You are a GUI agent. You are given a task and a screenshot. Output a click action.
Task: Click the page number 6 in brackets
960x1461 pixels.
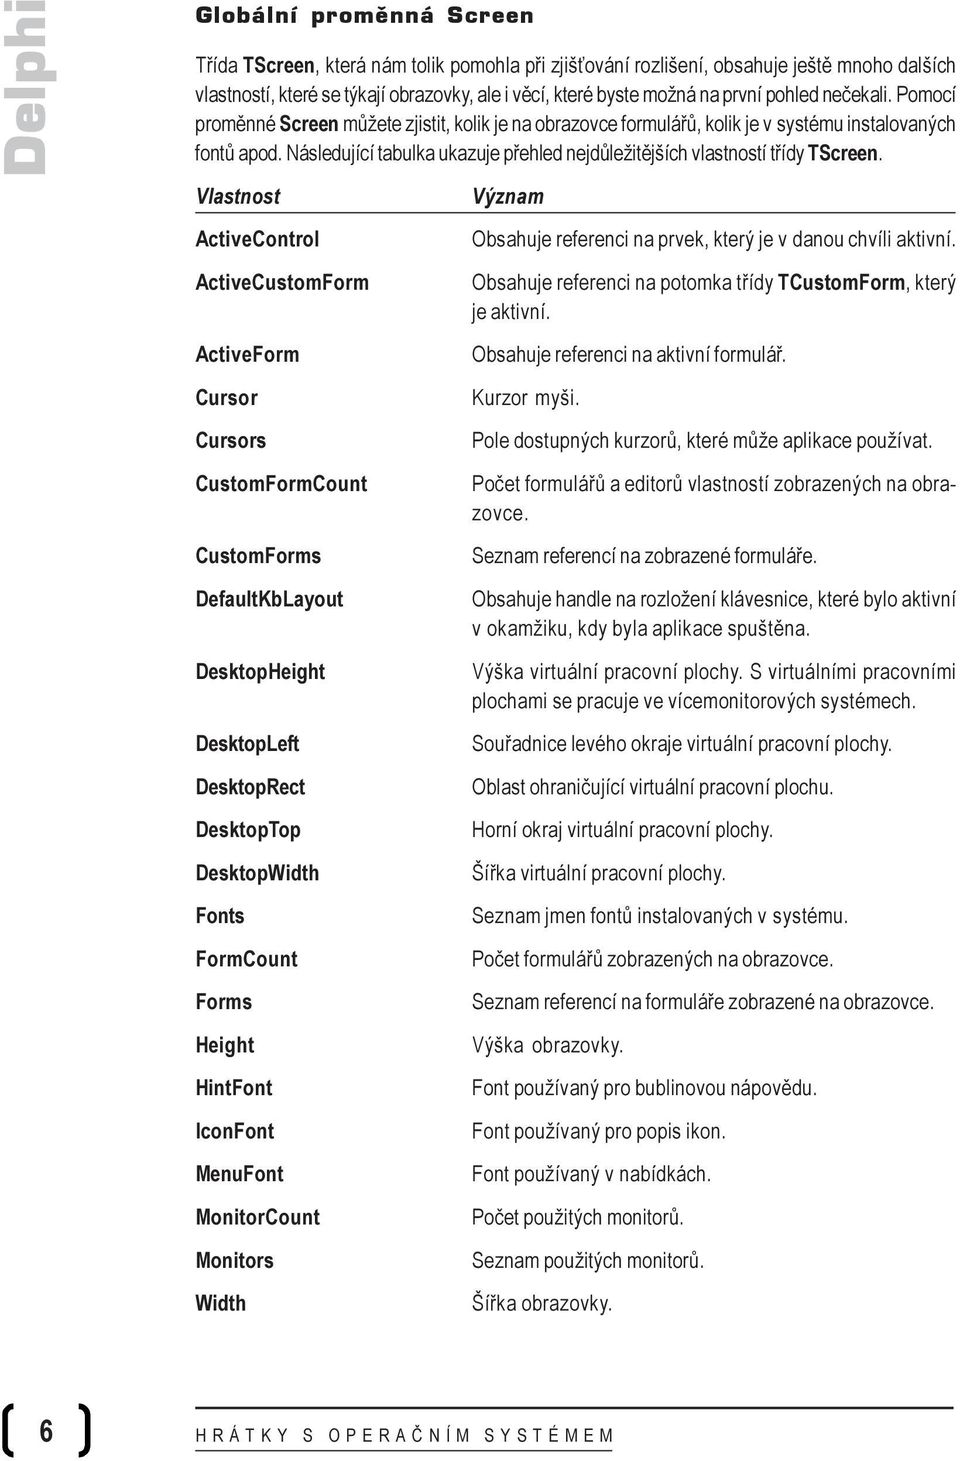pos(46,1431)
